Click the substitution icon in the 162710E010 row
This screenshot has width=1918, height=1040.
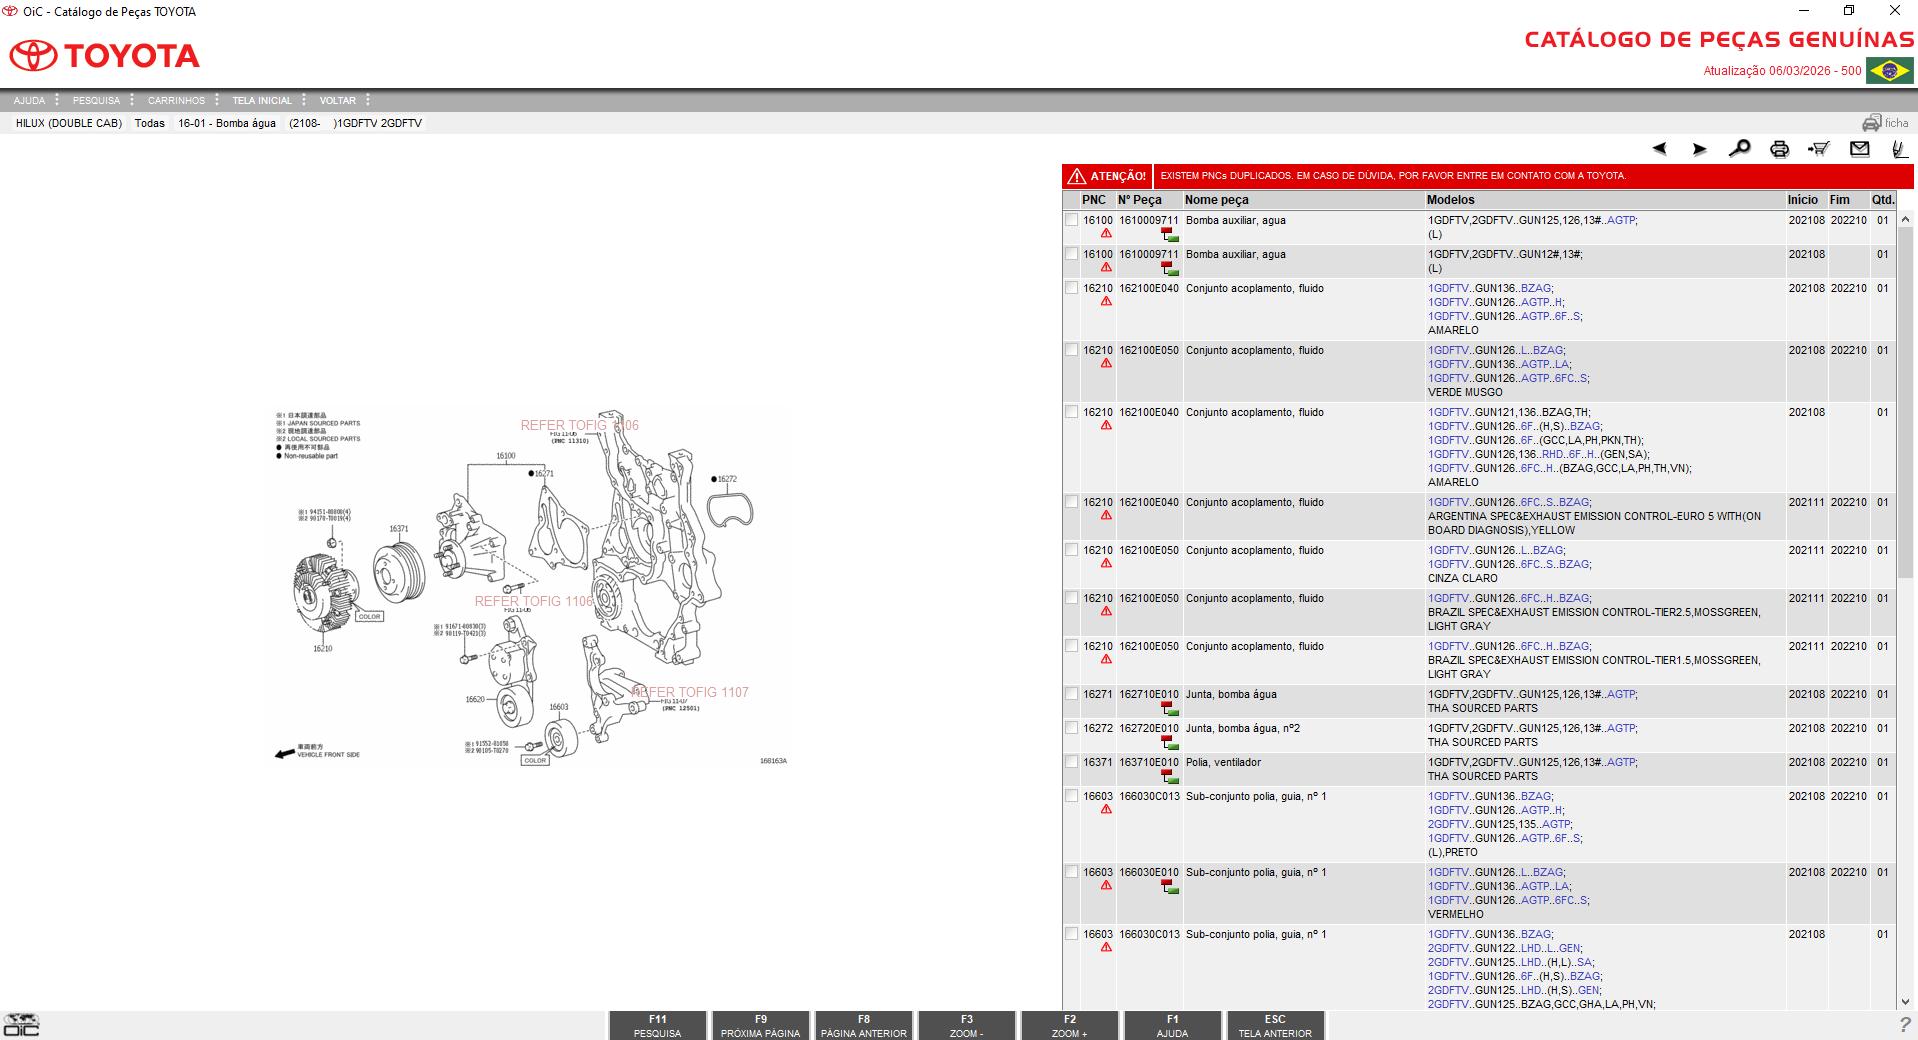pos(1169,709)
